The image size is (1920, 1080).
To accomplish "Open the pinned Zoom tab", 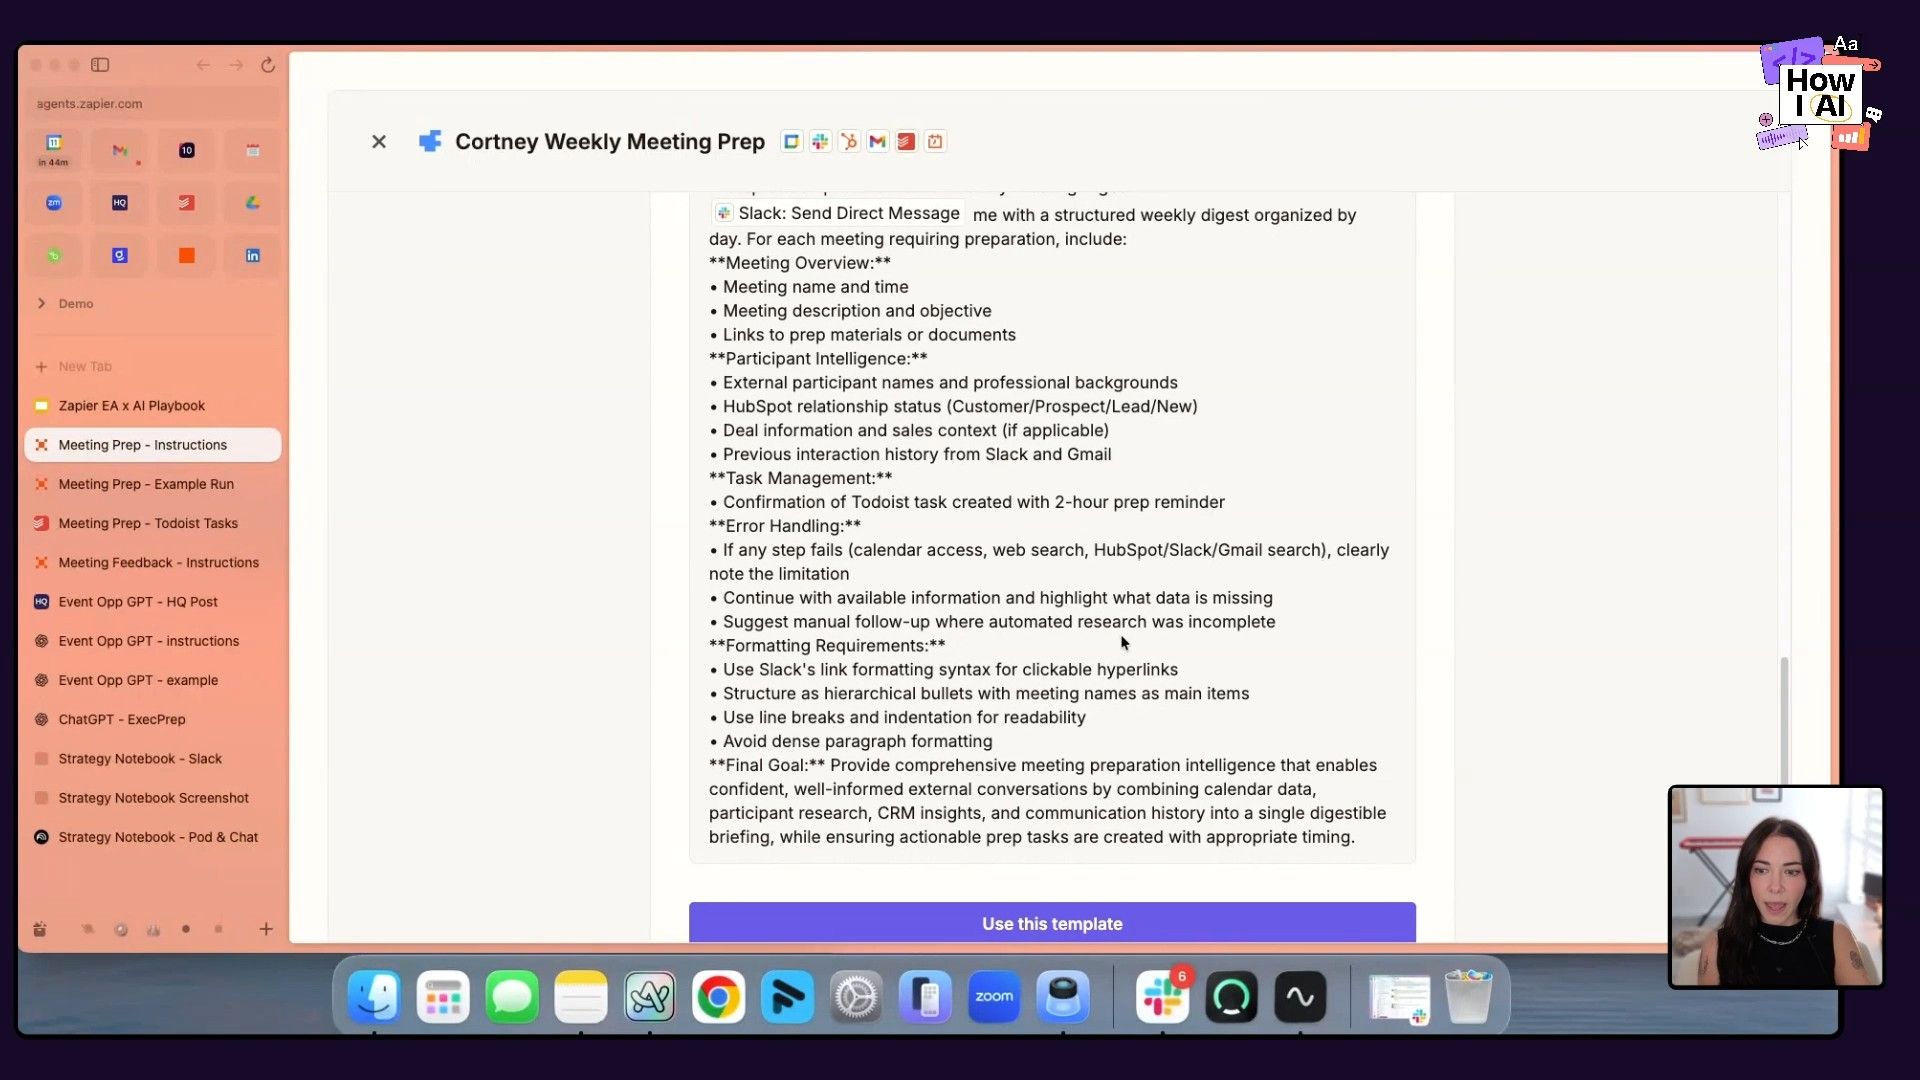I will [54, 203].
